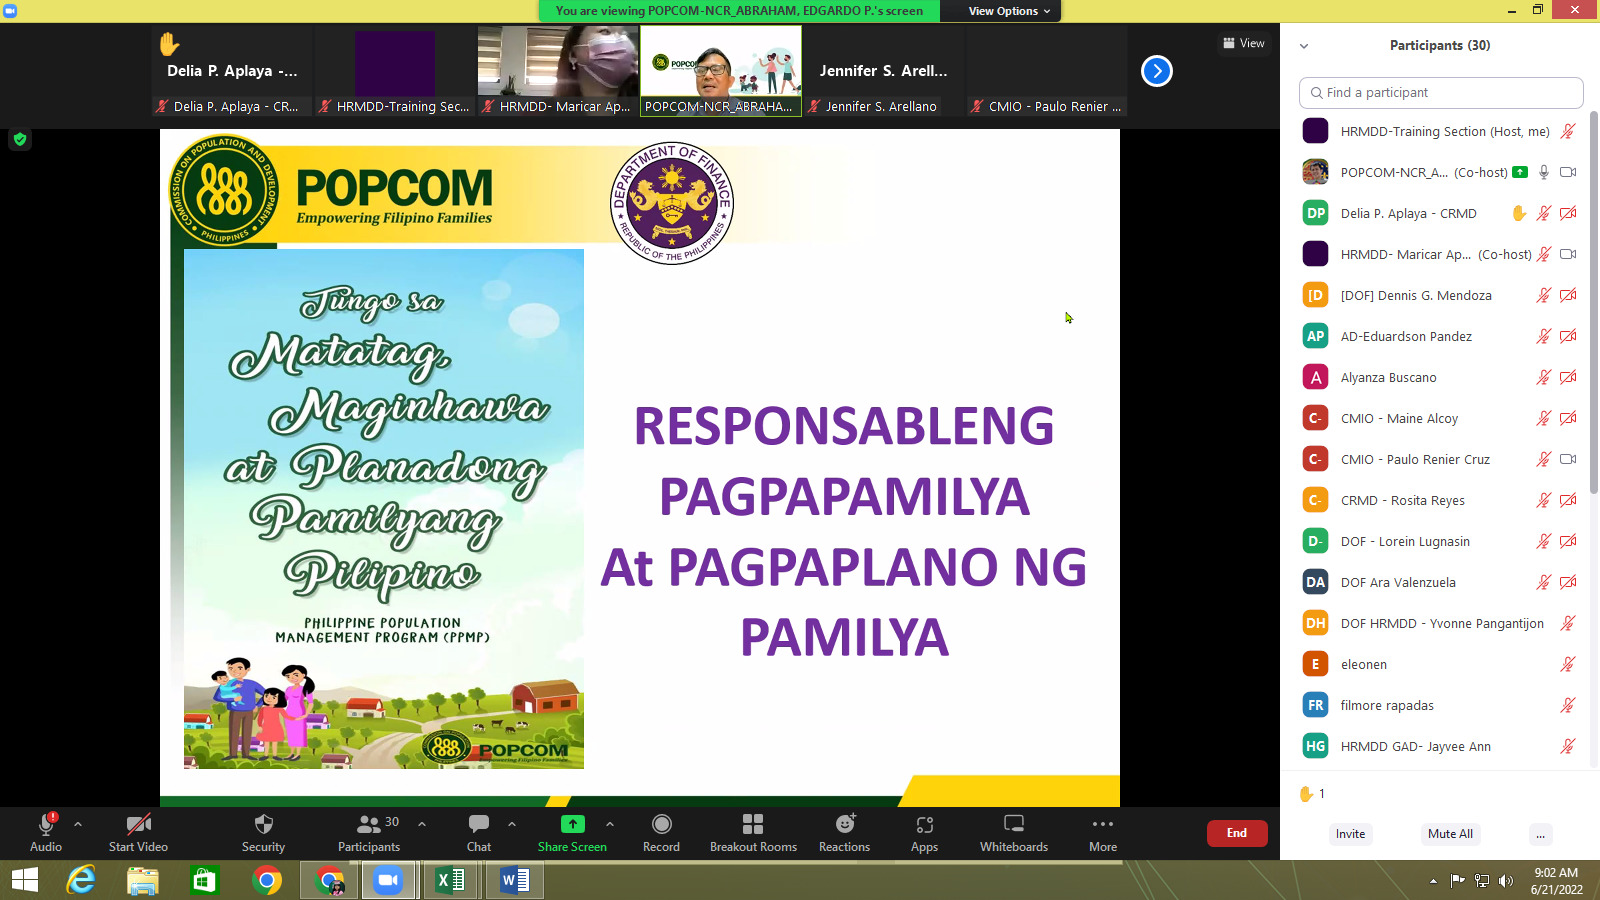Screen dimensions: 1600x900
Task: Open the More options menu in the toolbar
Action: tap(1103, 833)
